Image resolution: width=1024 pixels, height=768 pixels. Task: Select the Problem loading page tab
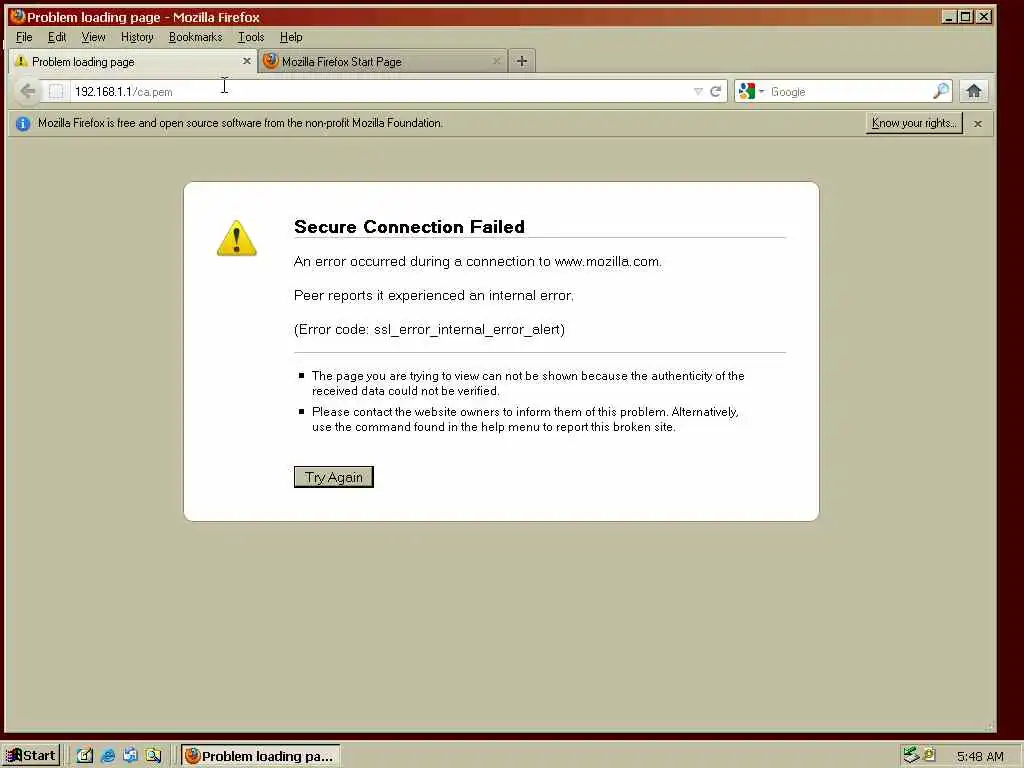click(x=133, y=61)
